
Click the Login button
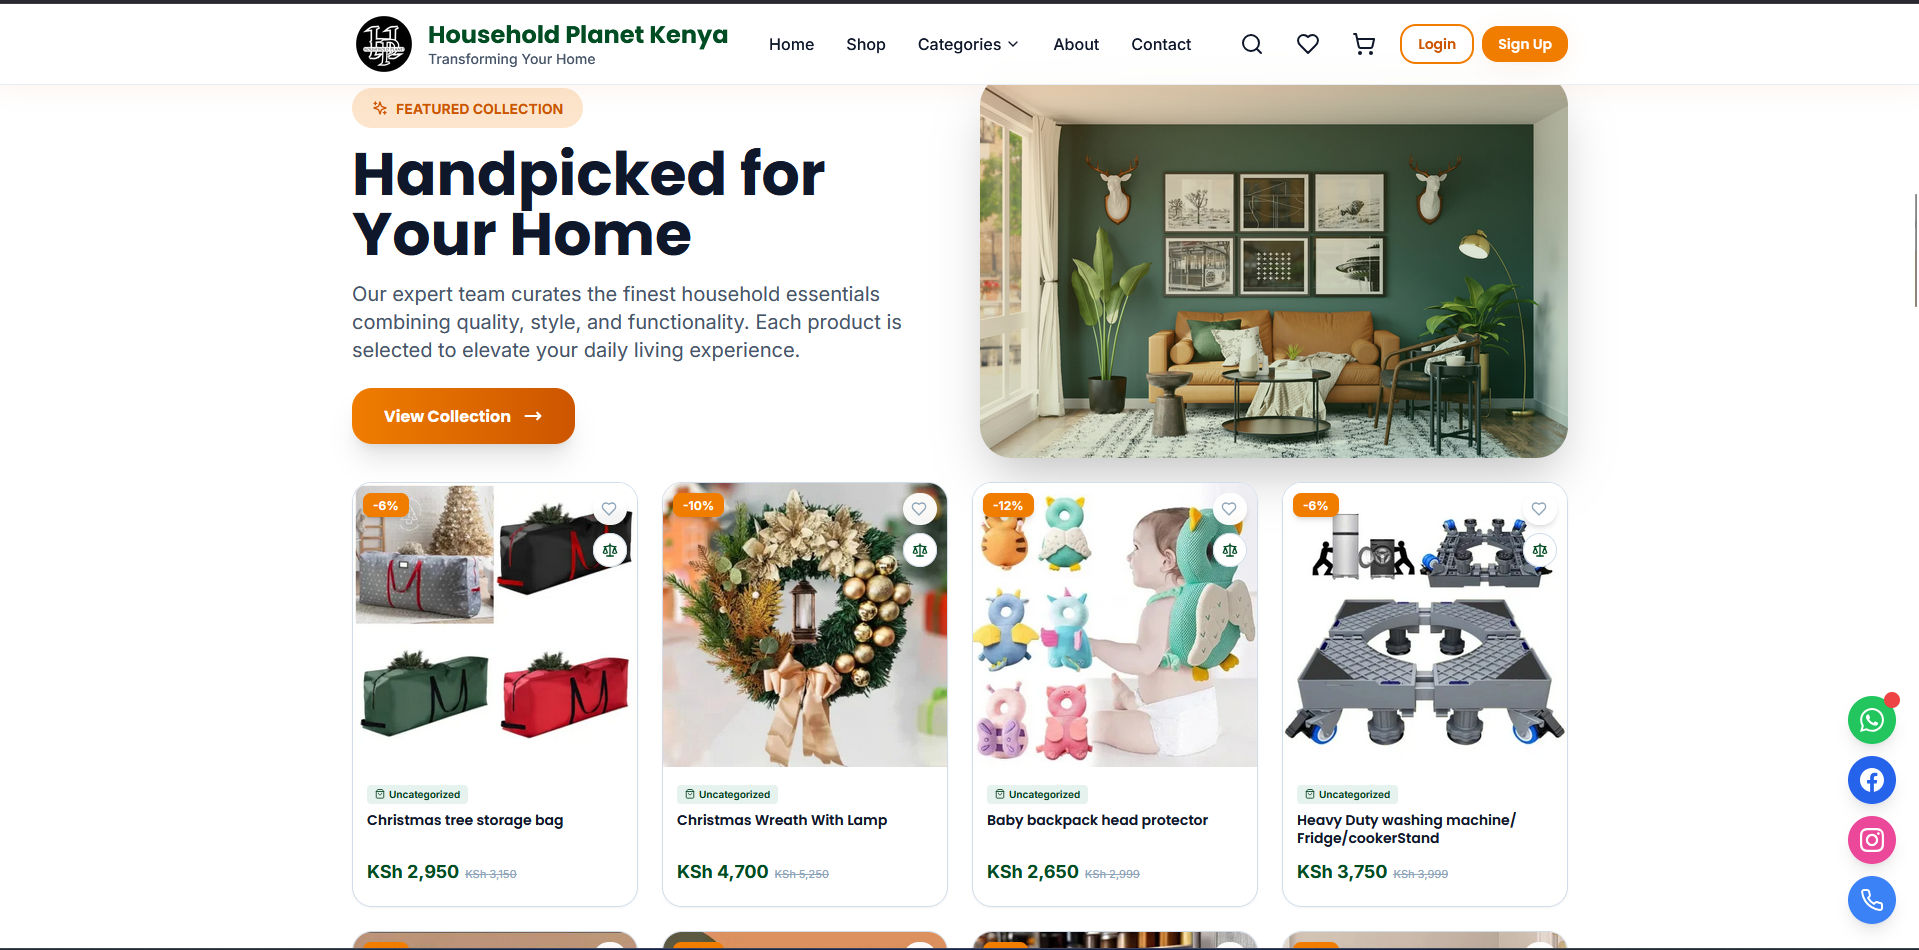point(1436,44)
